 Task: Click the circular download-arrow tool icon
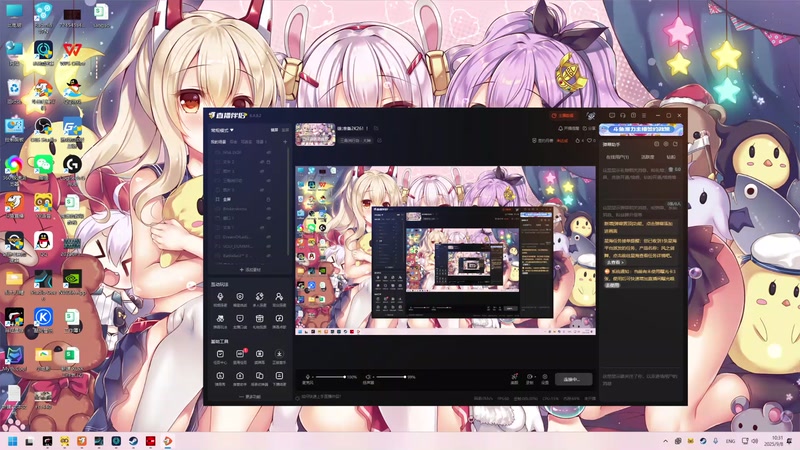(279, 354)
